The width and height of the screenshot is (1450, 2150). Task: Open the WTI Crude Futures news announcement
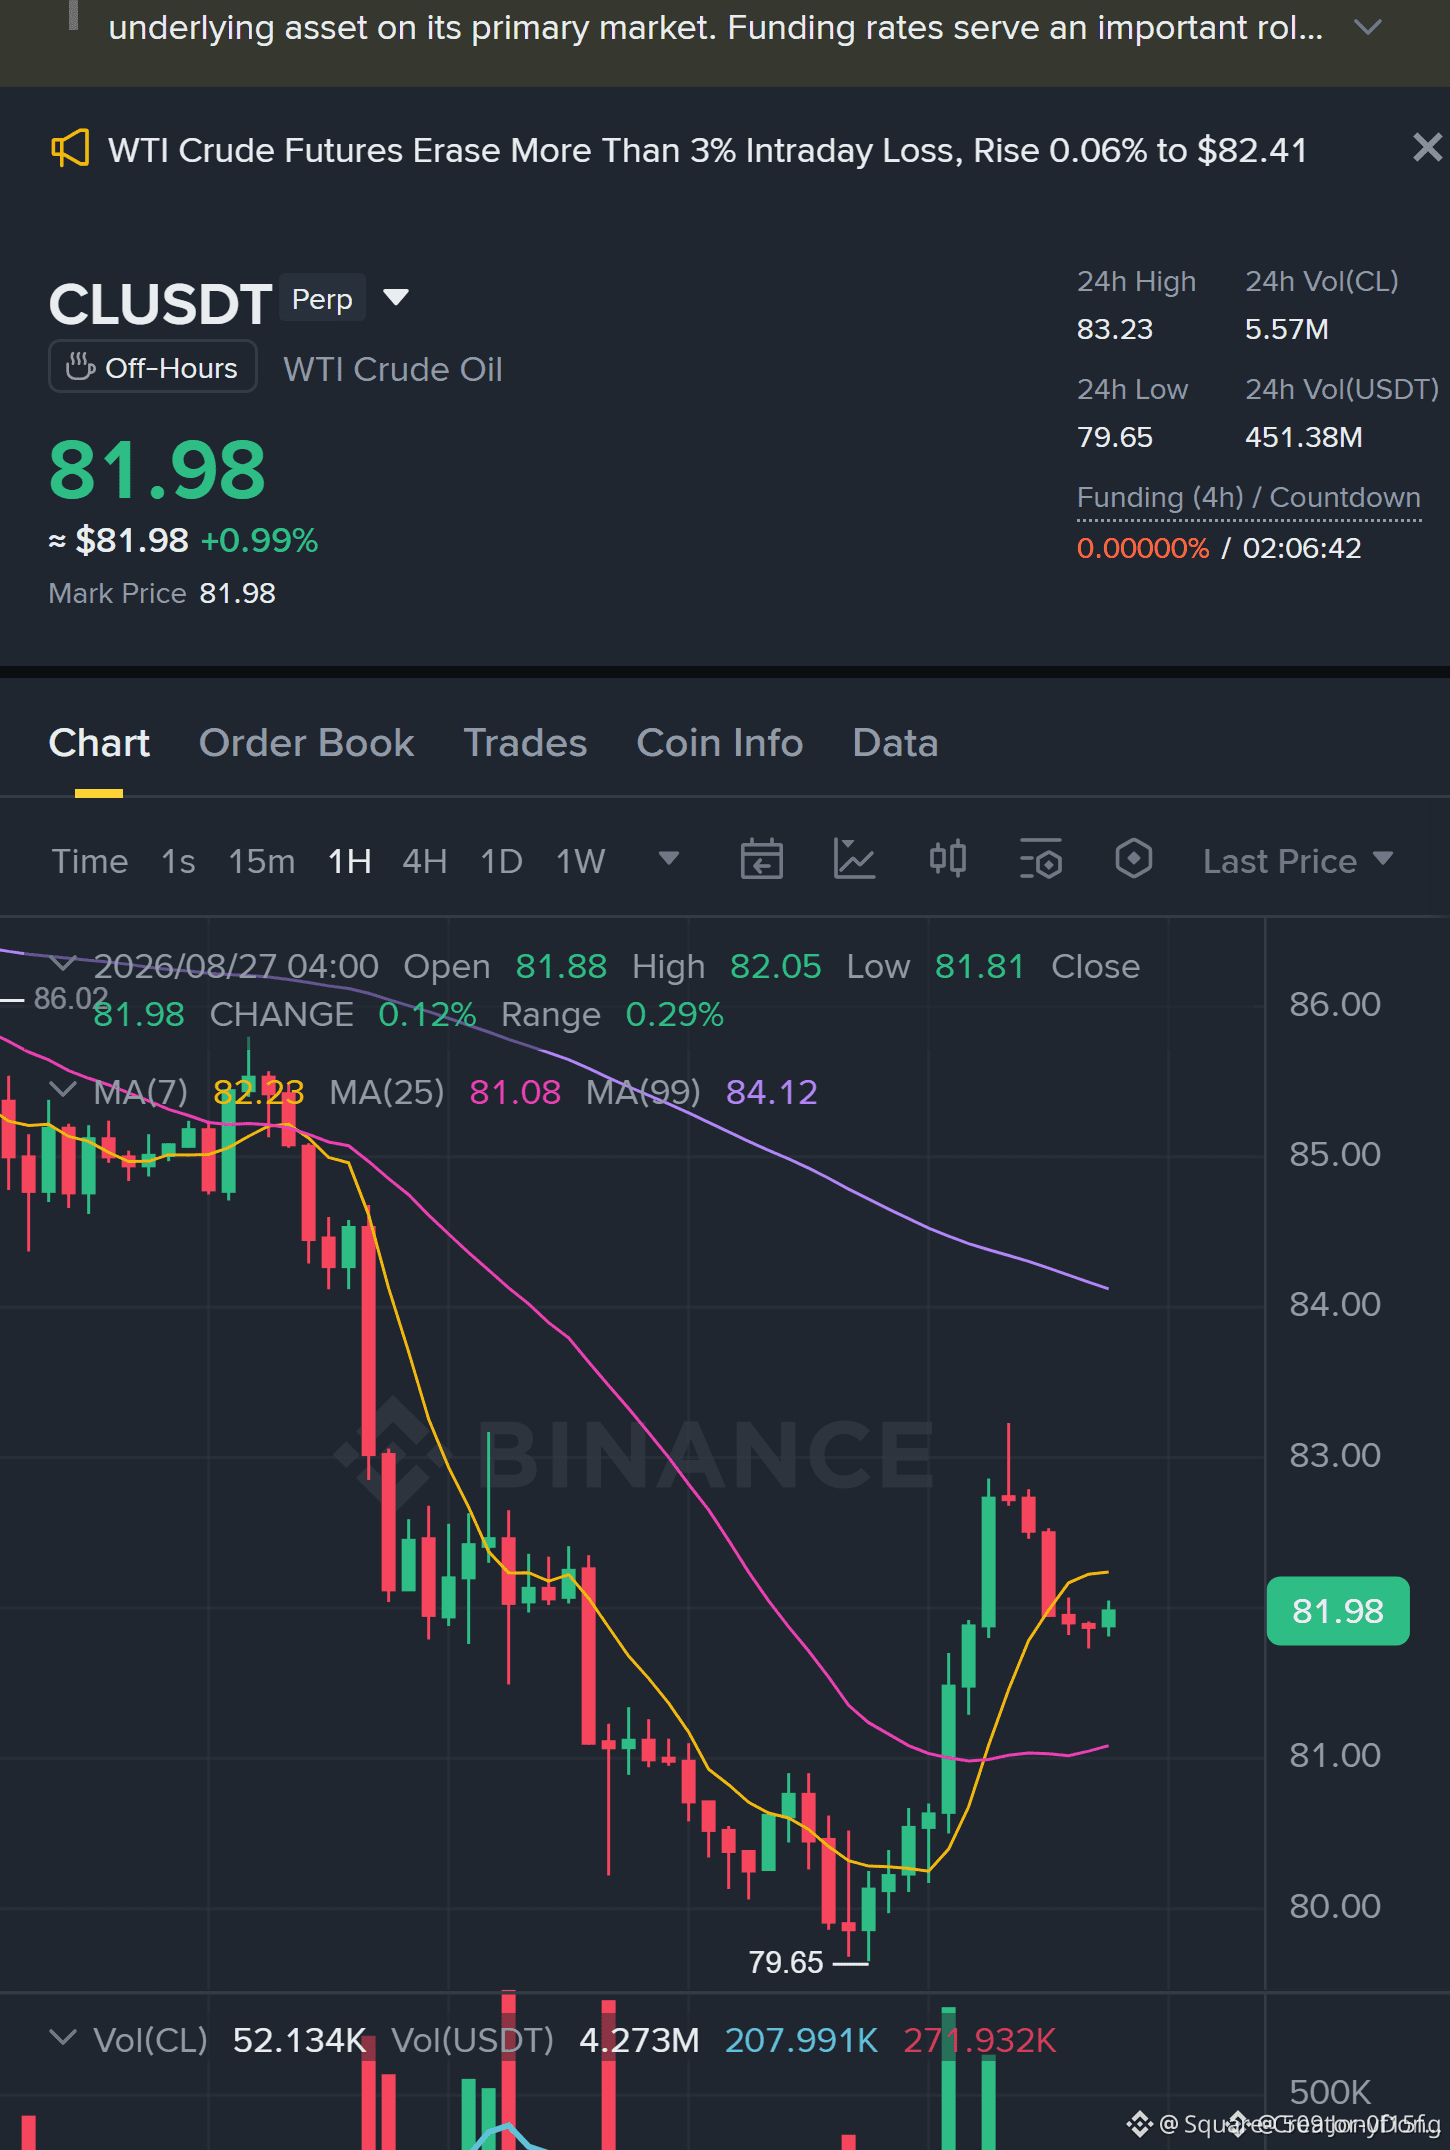point(707,150)
